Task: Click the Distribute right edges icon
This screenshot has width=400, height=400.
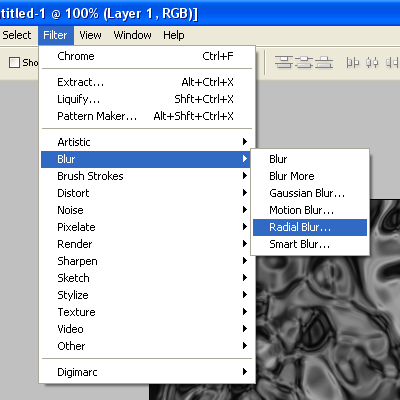Action: click(x=392, y=62)
